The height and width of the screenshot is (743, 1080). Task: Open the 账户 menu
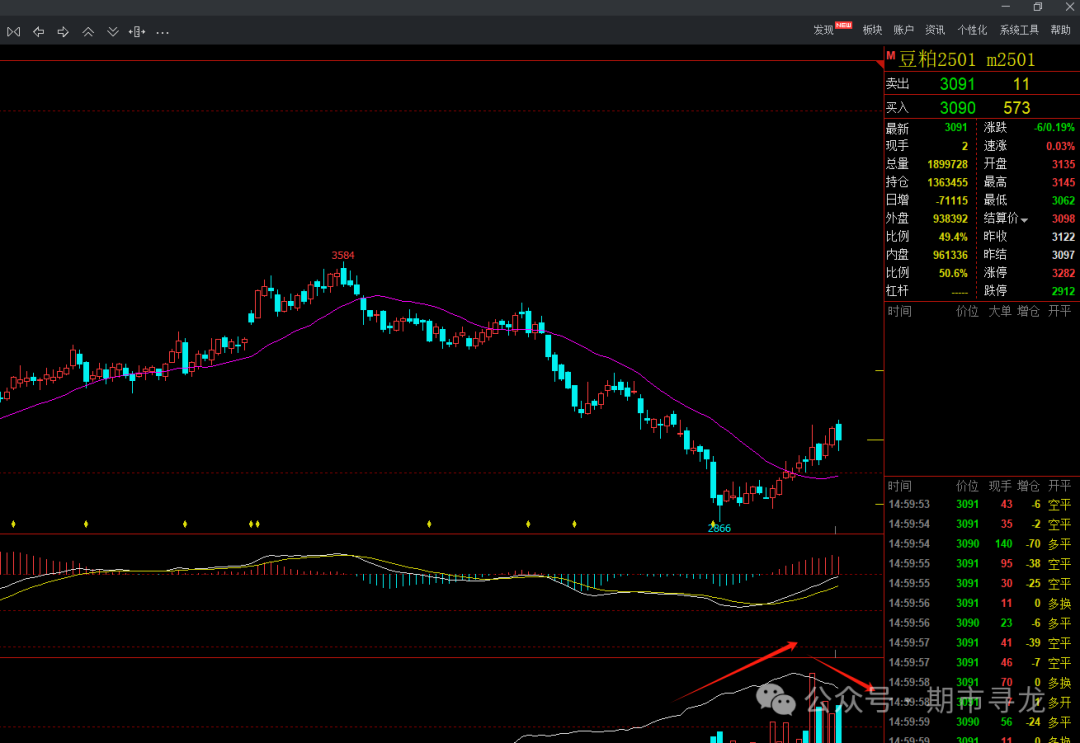[903, 30]
